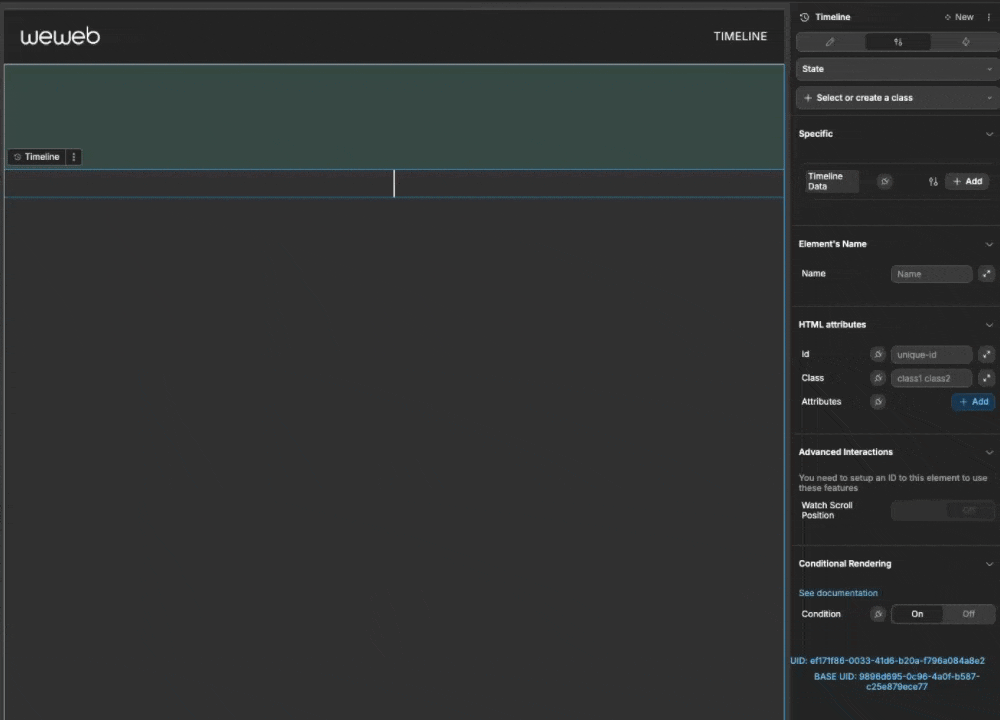Screen dimensions: 1000x720
Task: Click the New button in the Timeline header
Action: pyautogui.click(x=958, y=17)
